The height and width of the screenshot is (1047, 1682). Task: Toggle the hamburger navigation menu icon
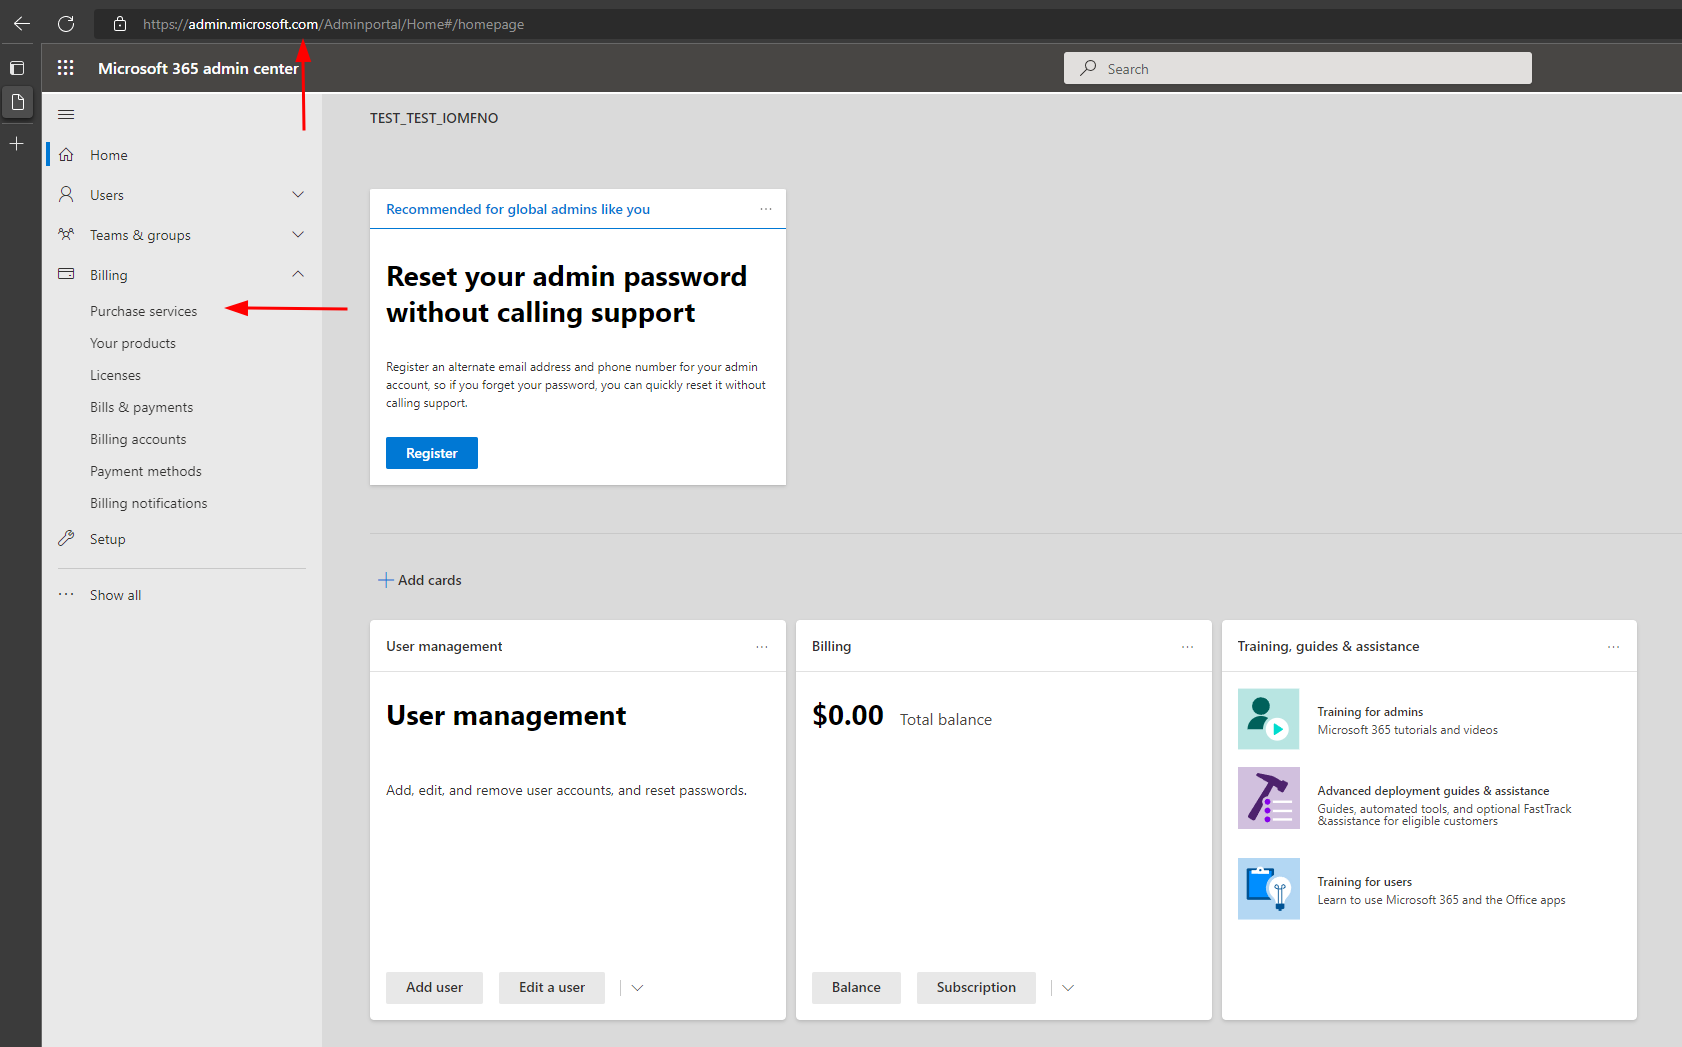pos(66,114)
